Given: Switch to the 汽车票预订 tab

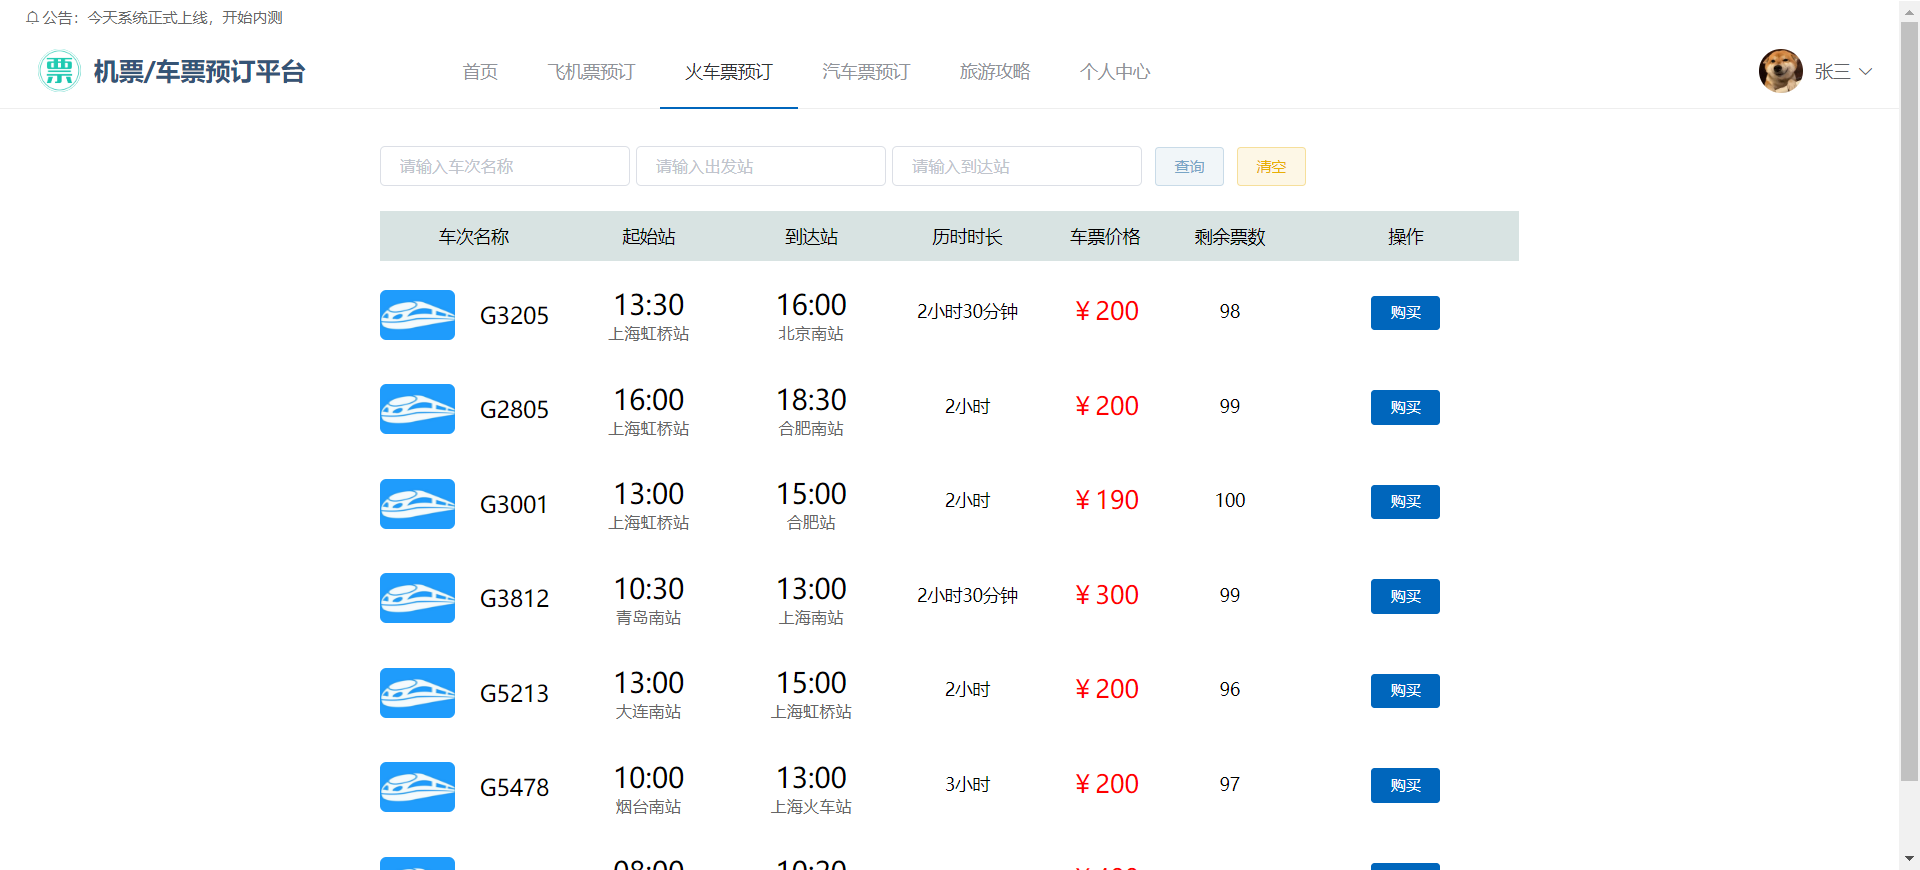Looking at the screenshot, I should (x=866, y=72).
